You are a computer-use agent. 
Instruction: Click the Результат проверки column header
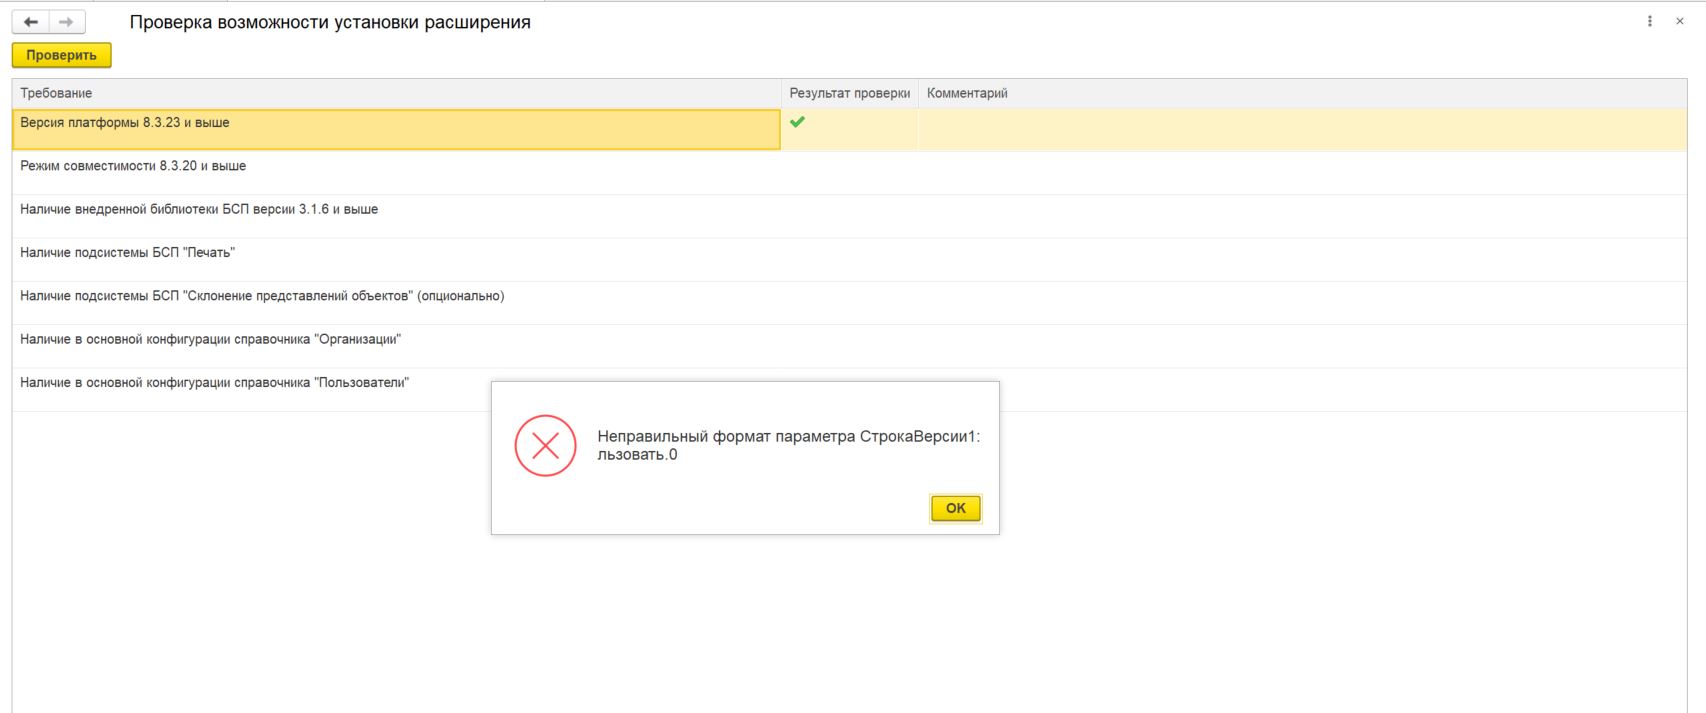click(x=849, y=93)
